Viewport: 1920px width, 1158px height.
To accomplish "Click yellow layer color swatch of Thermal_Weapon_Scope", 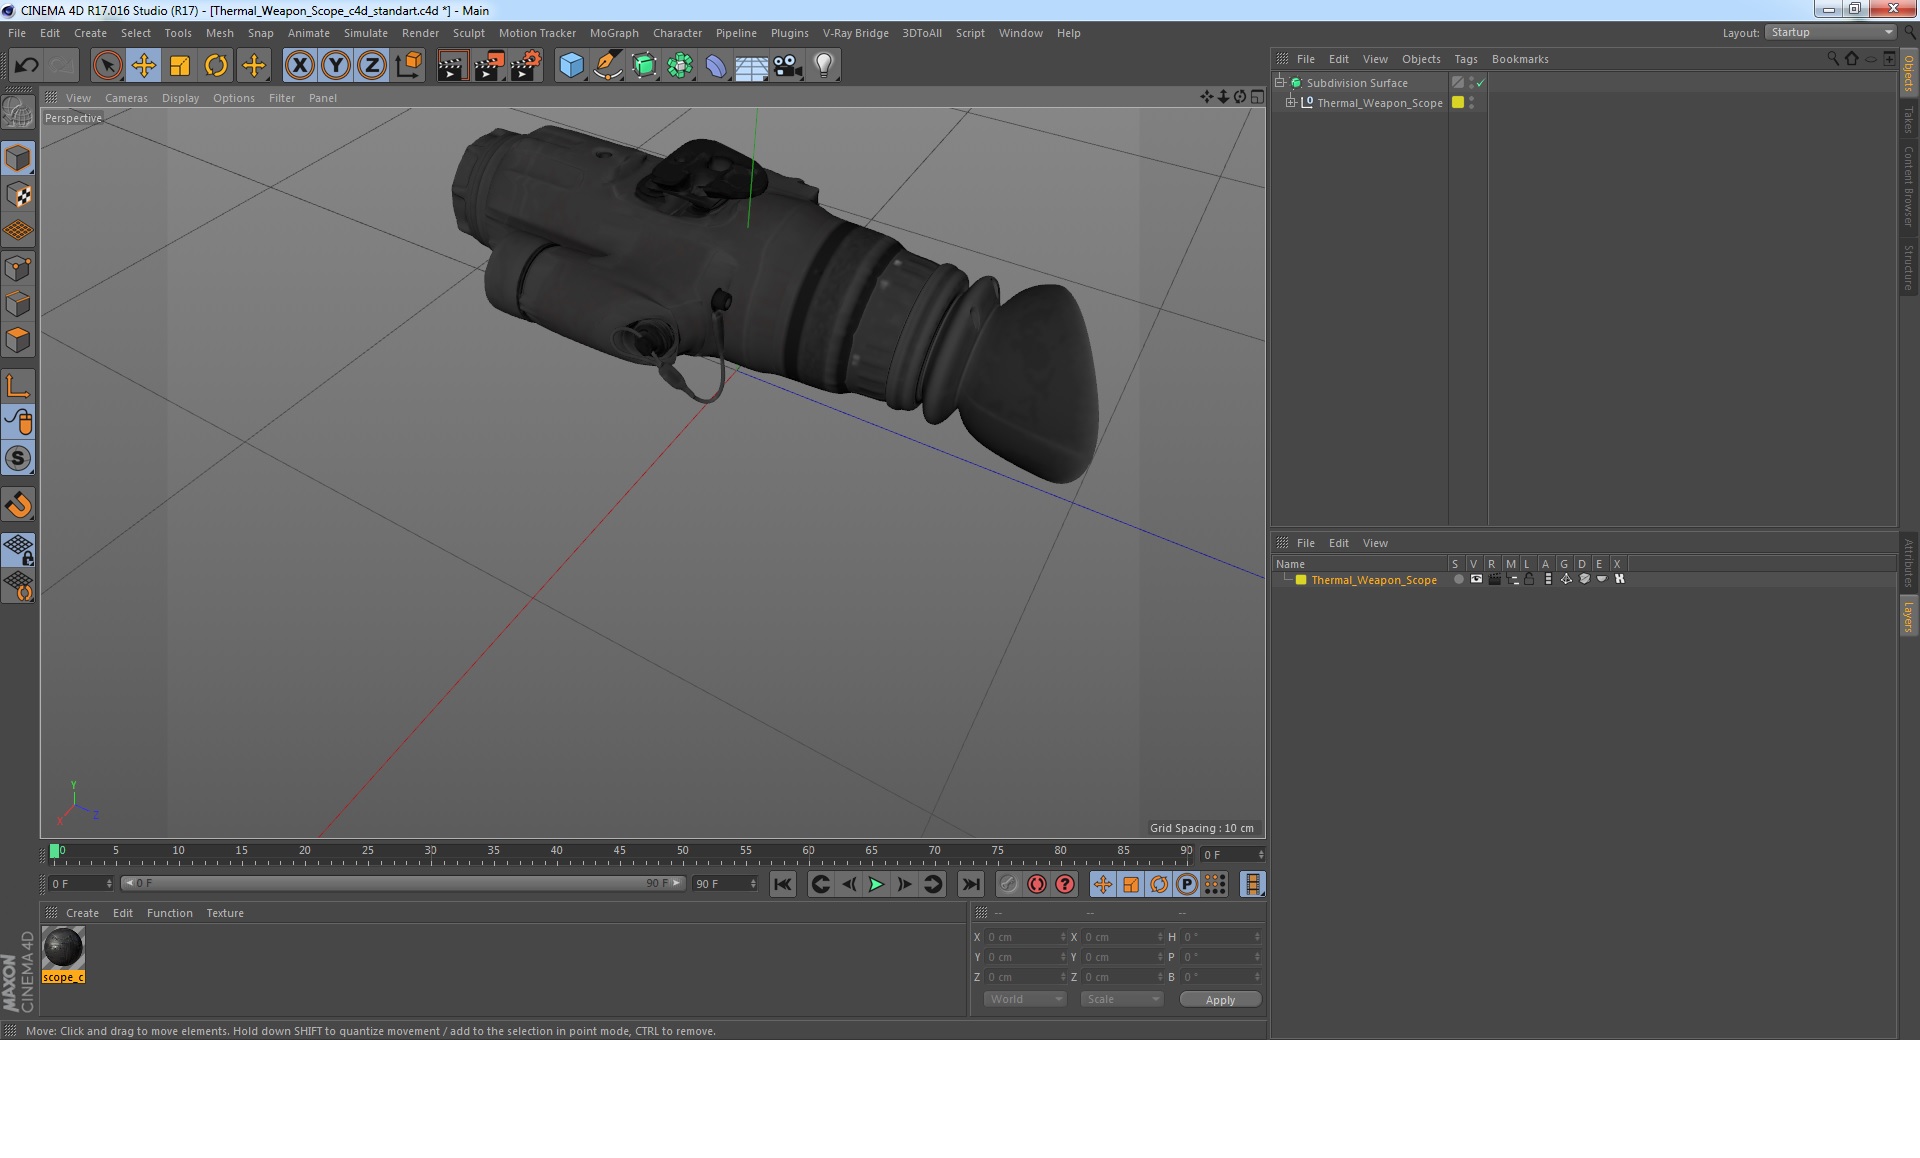I will (x=1458, y=102).
